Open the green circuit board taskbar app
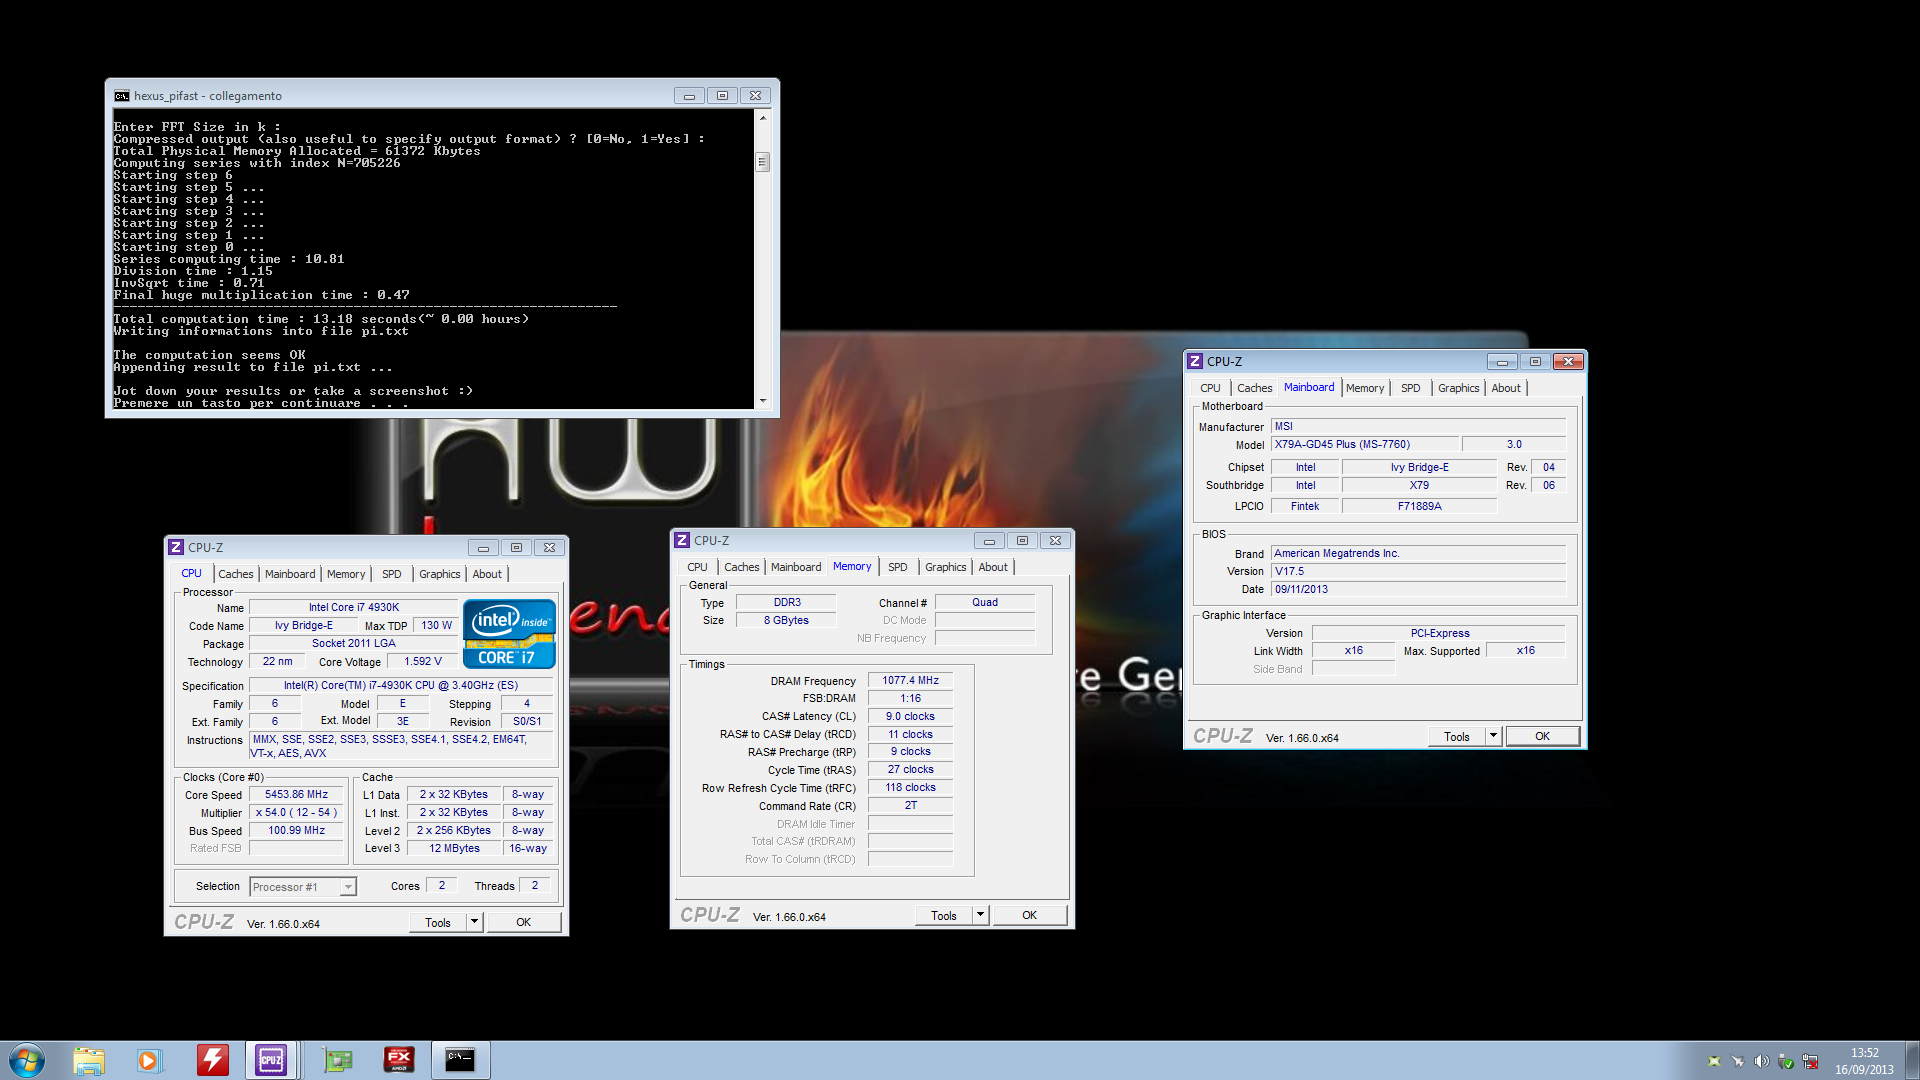 [x=338, y=1060]
